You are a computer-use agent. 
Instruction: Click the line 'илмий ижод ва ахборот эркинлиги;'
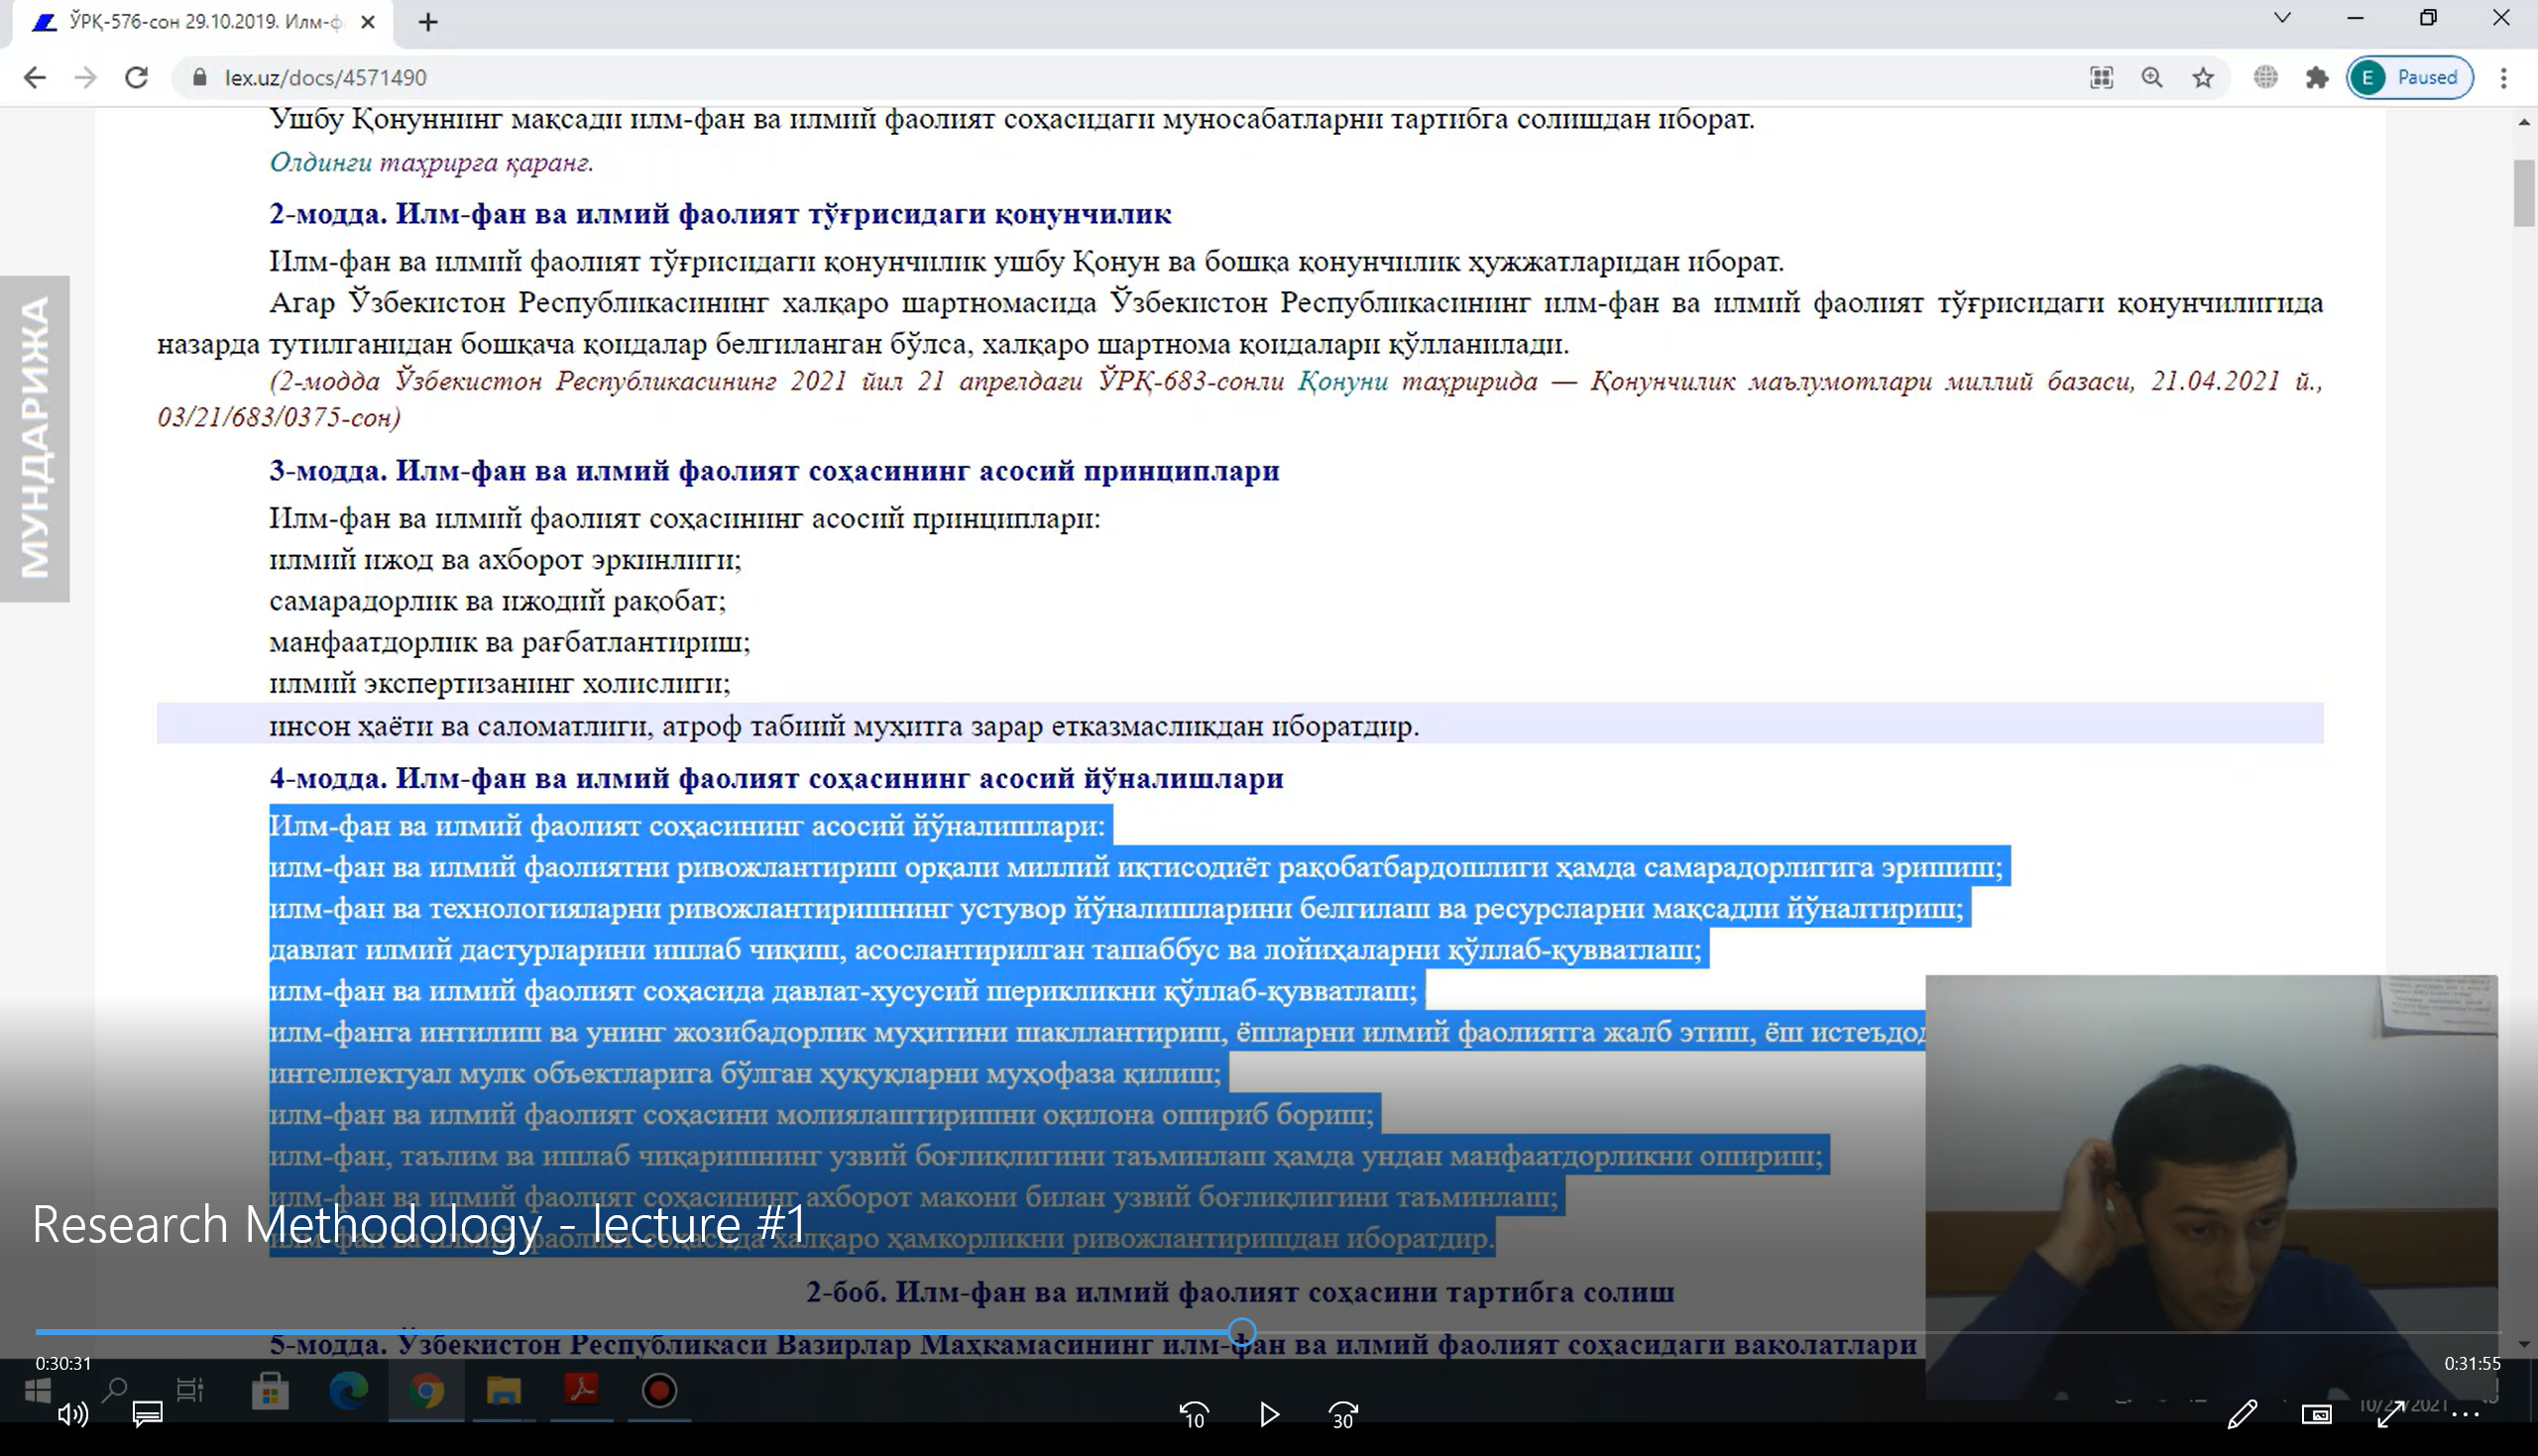click(x=505, y=560)
